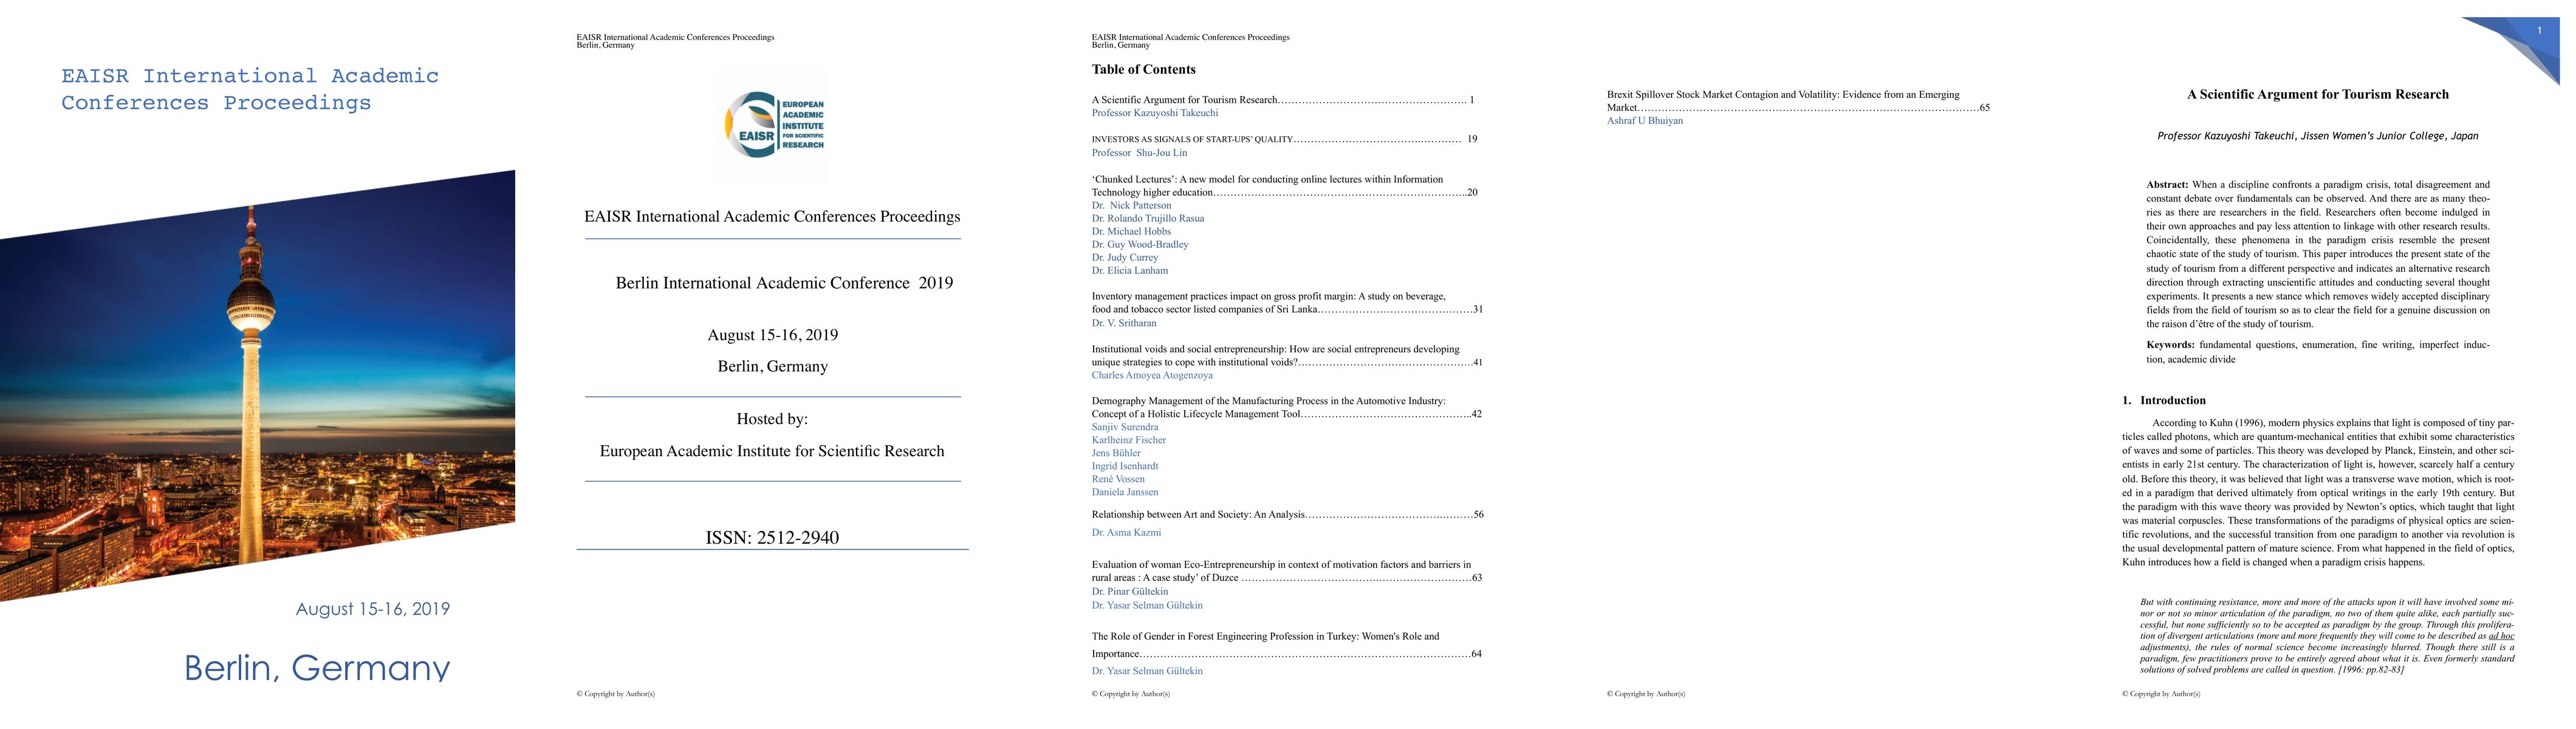Click 'August 15-16, 2019' on the cover page
The image size is (2576, 729).
(x=373, y=609)
